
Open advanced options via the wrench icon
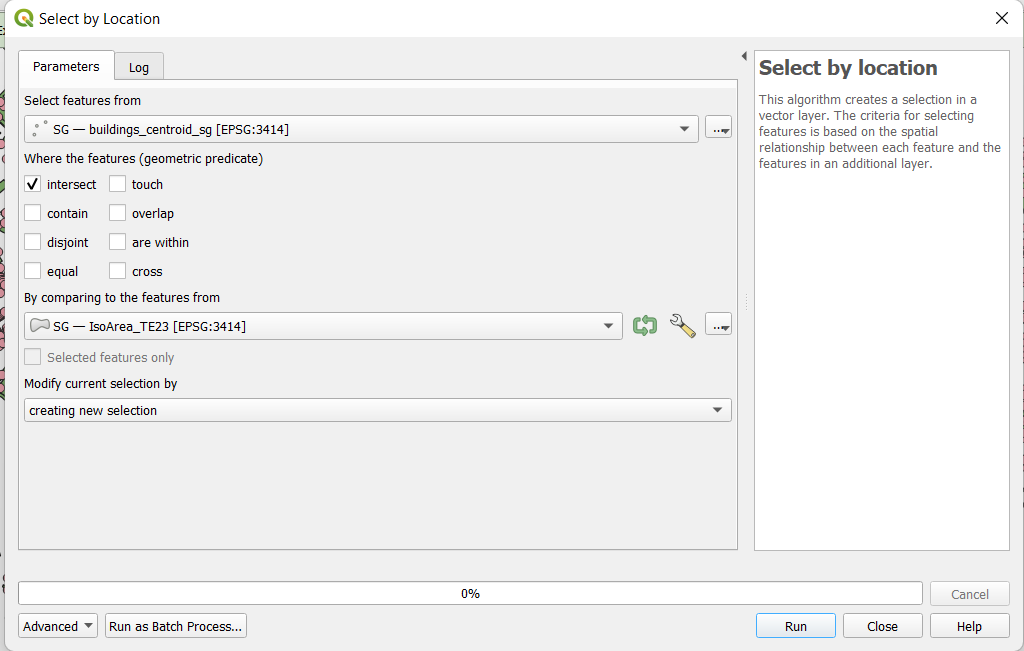click(682, 326)
